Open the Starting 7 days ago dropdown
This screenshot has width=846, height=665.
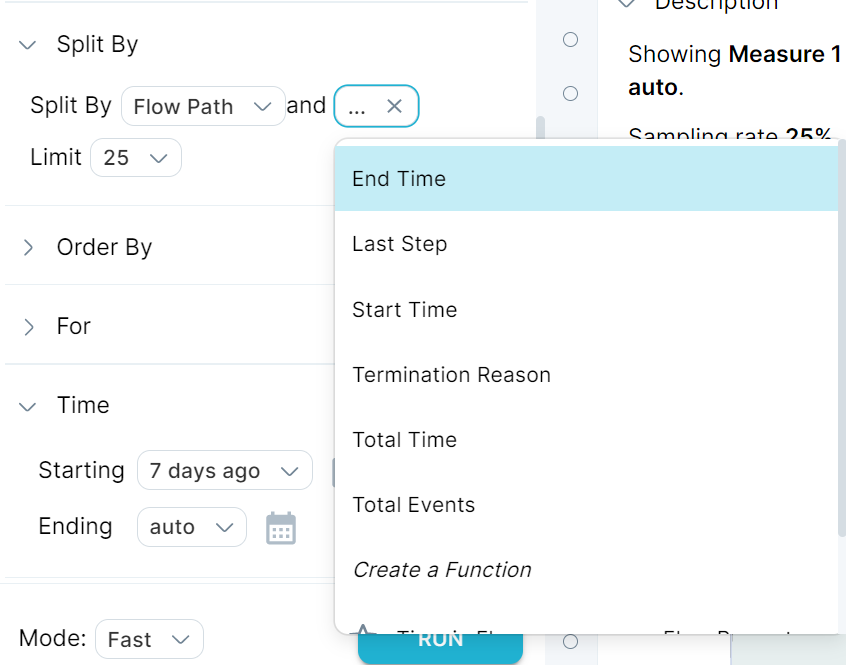click(224, 470)
